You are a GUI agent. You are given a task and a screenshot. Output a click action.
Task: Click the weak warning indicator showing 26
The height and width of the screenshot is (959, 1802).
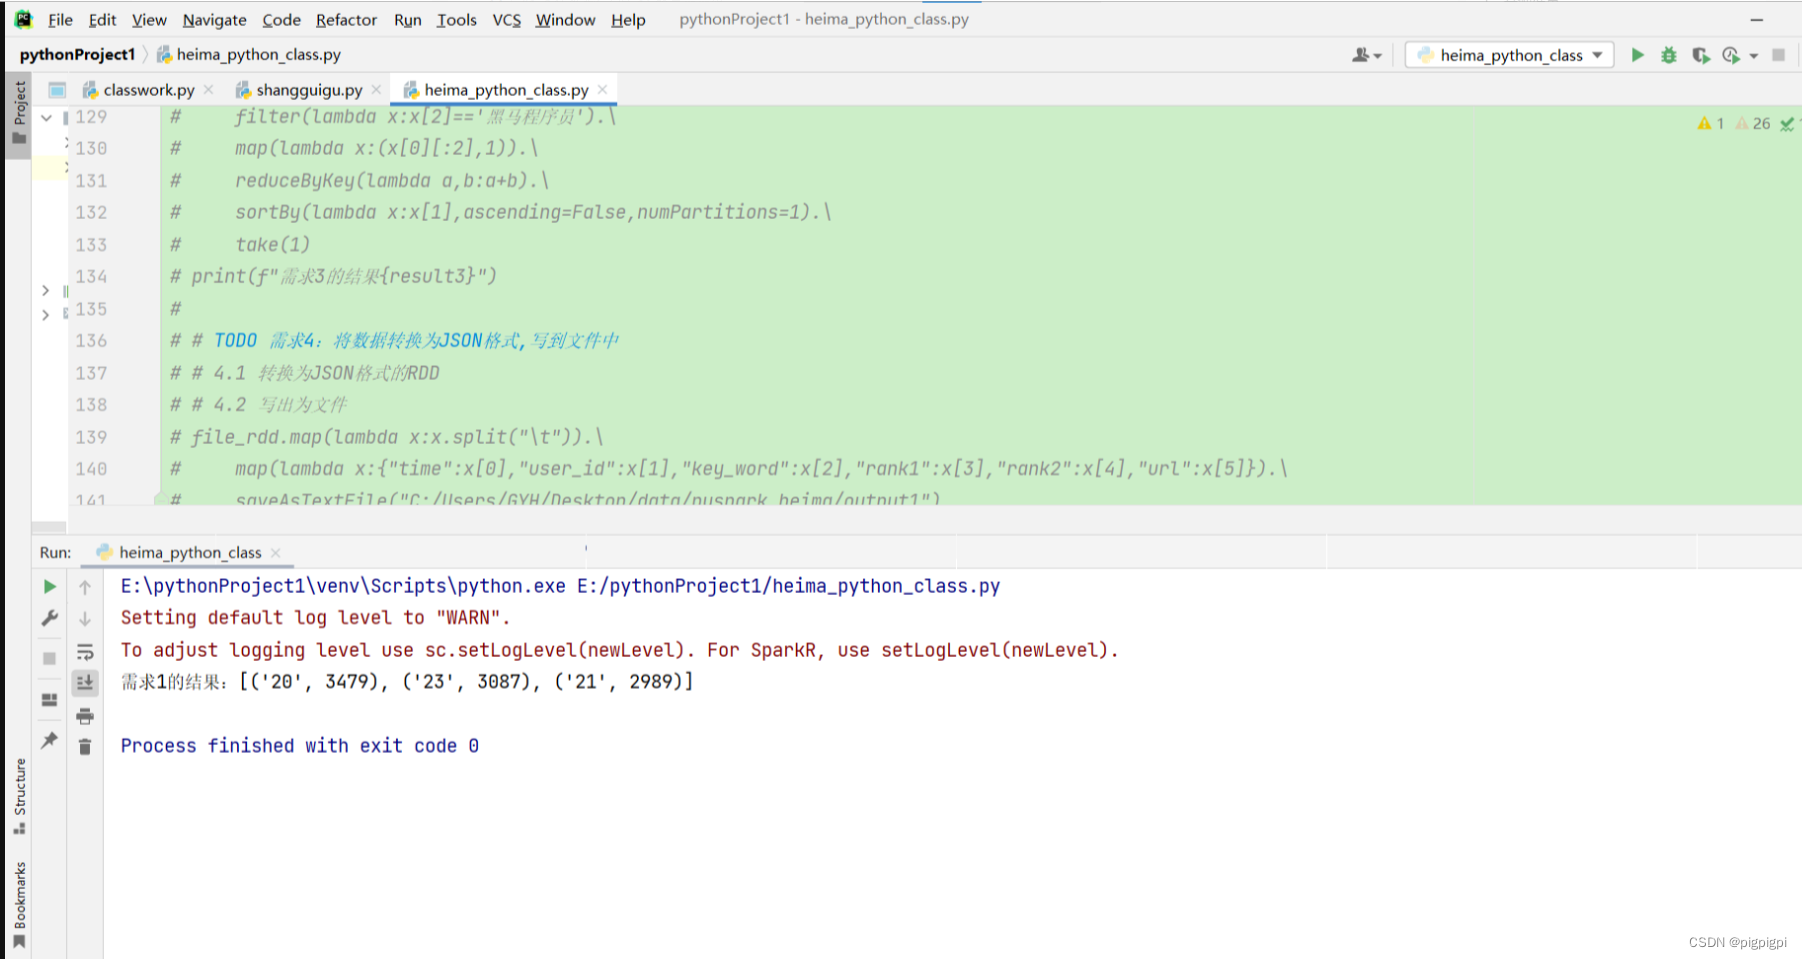1753,123
